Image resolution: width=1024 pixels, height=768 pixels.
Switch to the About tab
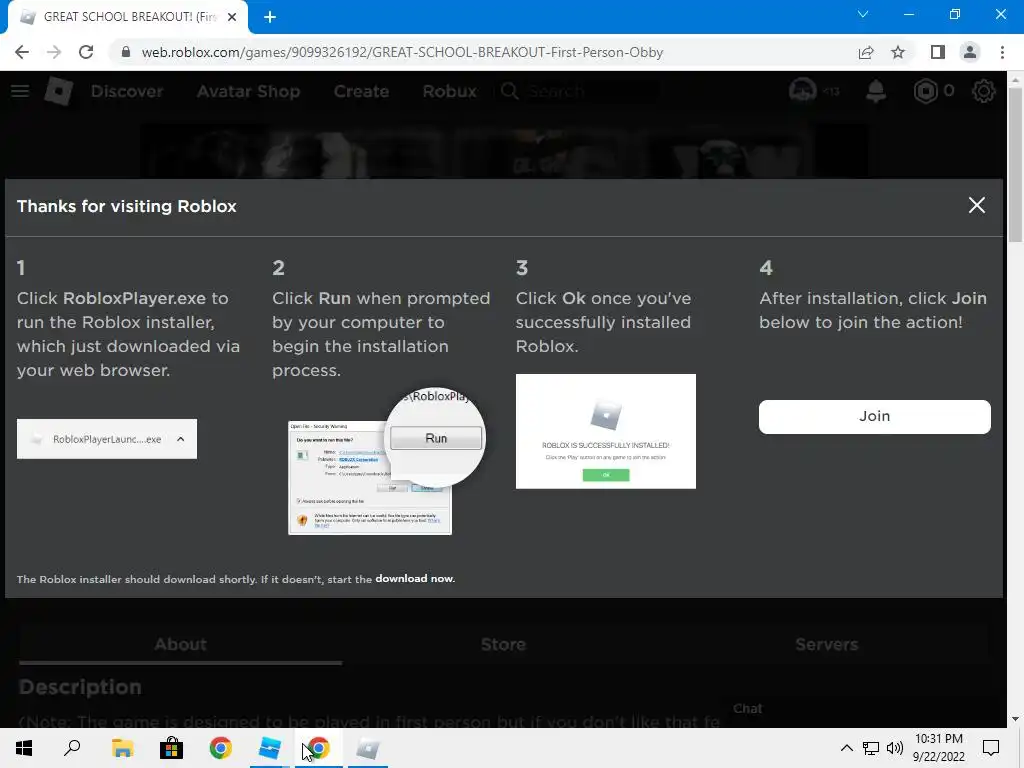point(180,645)
